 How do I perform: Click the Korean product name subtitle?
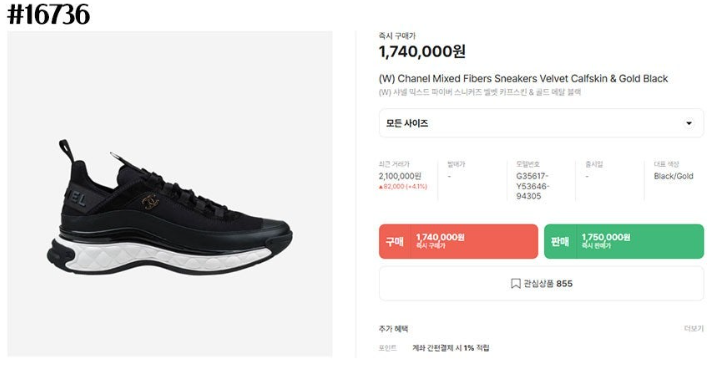(480, 92)
